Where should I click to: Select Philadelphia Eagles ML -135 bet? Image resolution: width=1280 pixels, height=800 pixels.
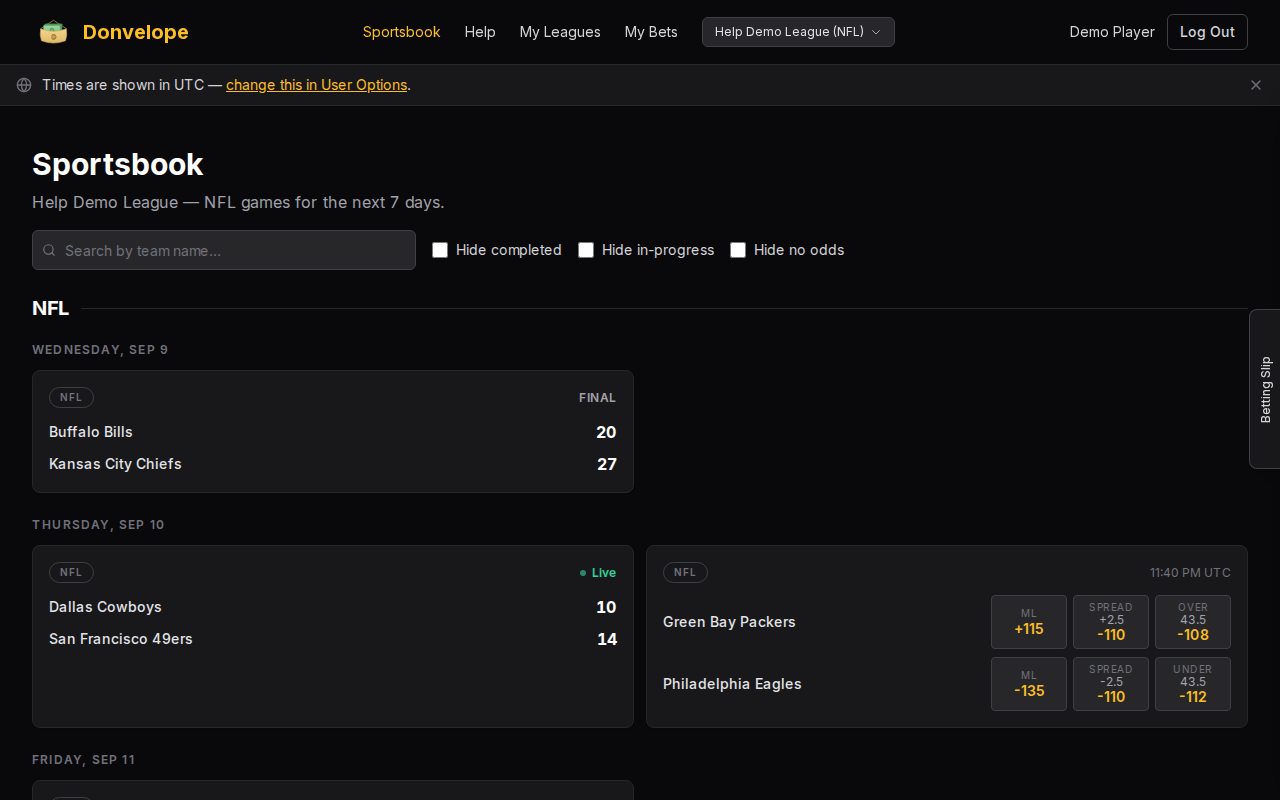click(1029, 684)
